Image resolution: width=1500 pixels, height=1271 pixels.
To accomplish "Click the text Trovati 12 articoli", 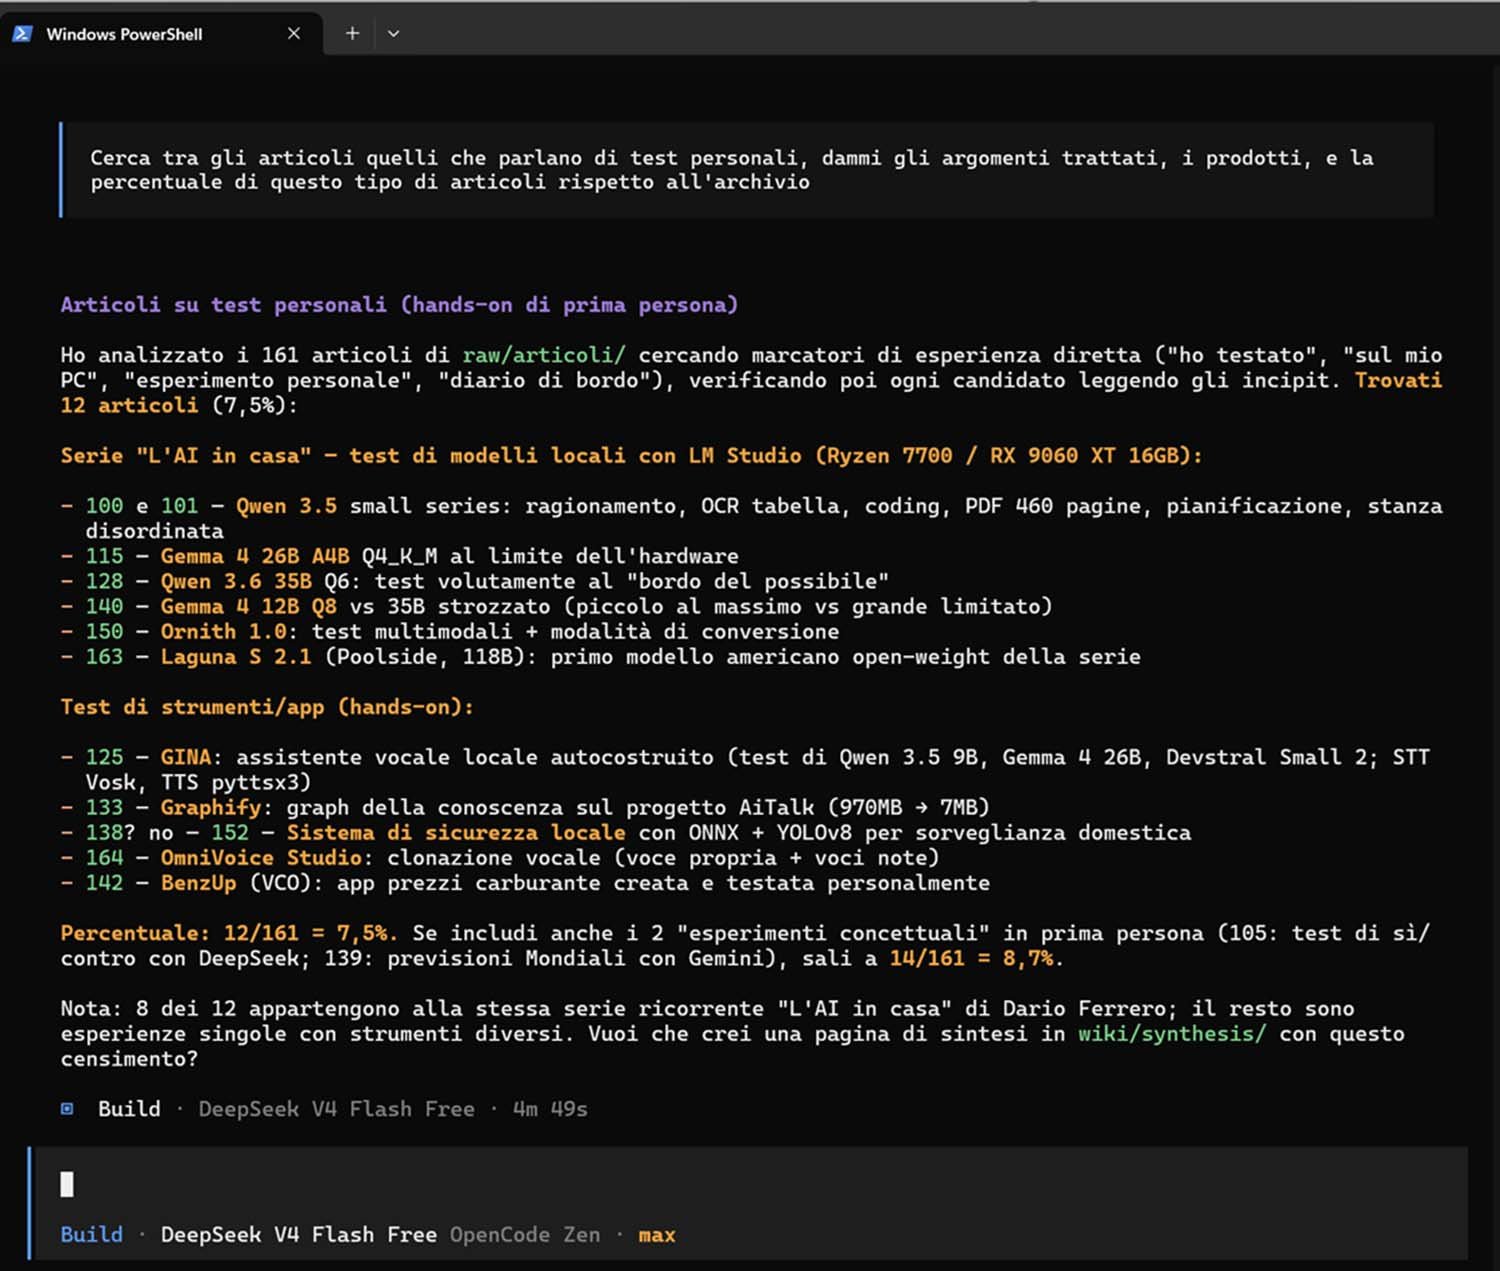I will 751,392.
